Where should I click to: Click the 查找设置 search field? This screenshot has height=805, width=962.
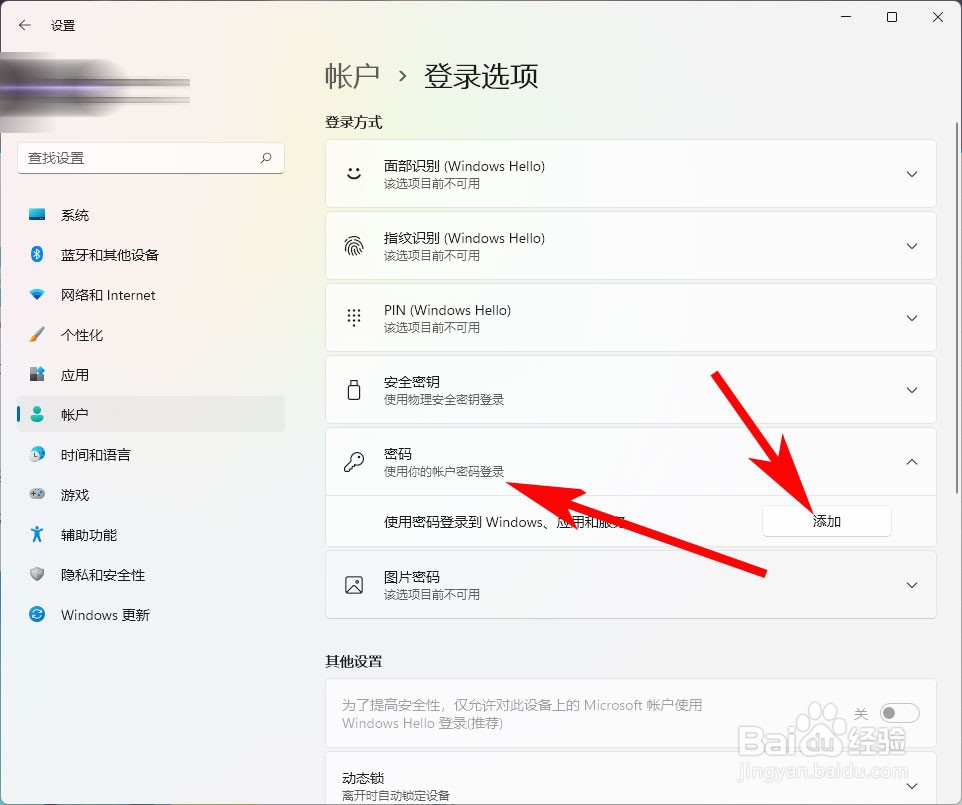point(151,158)
